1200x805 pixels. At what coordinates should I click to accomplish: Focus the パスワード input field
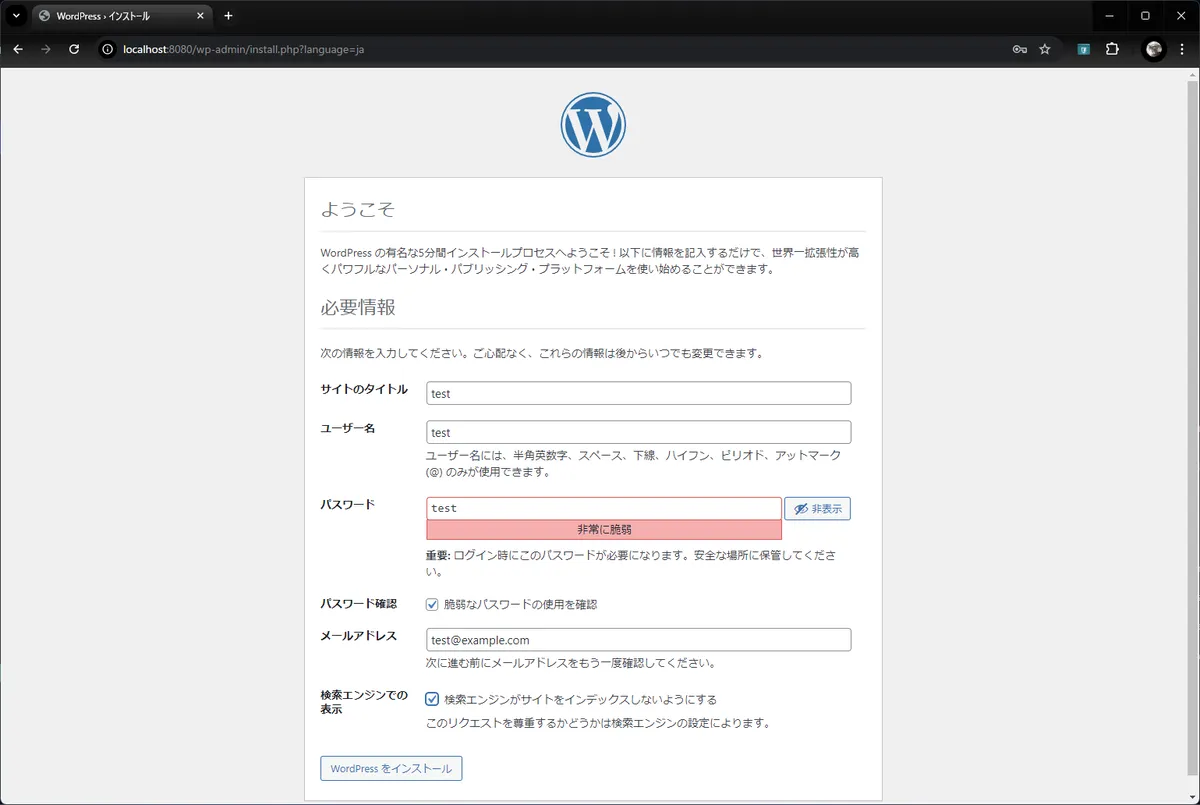[x=604, y=508]
